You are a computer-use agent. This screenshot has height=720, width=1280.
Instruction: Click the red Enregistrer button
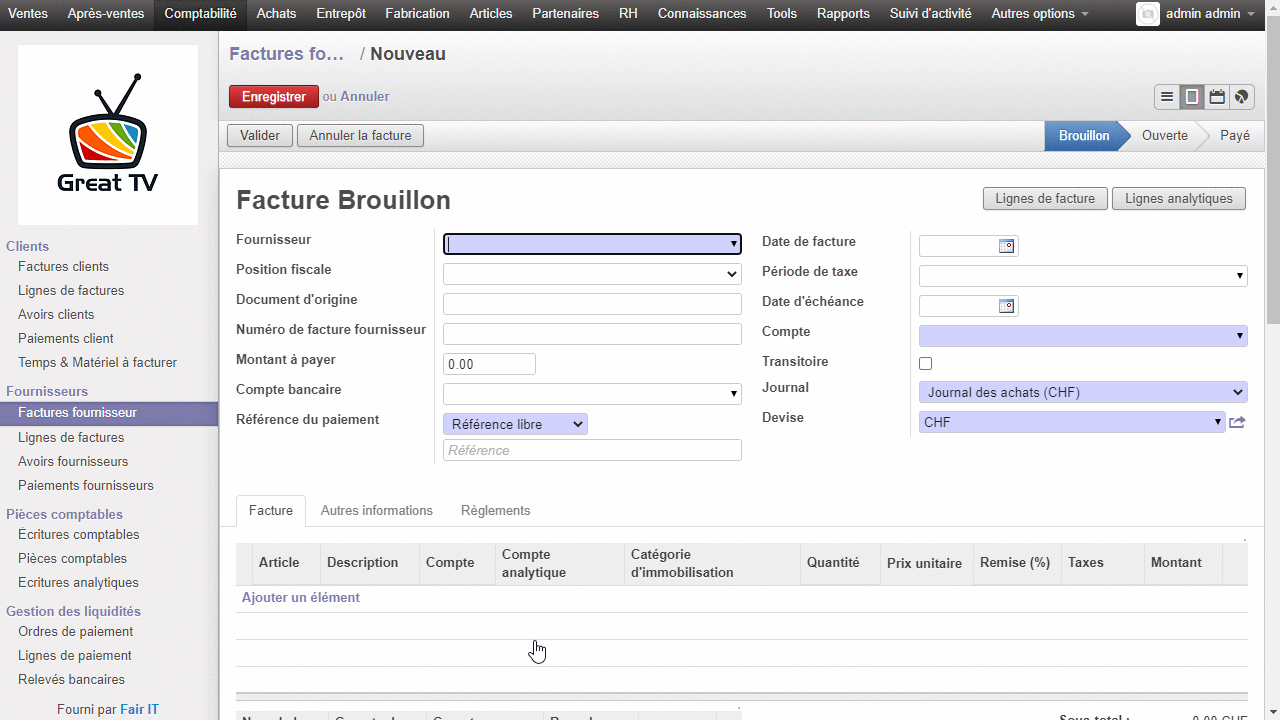point(274,97)
